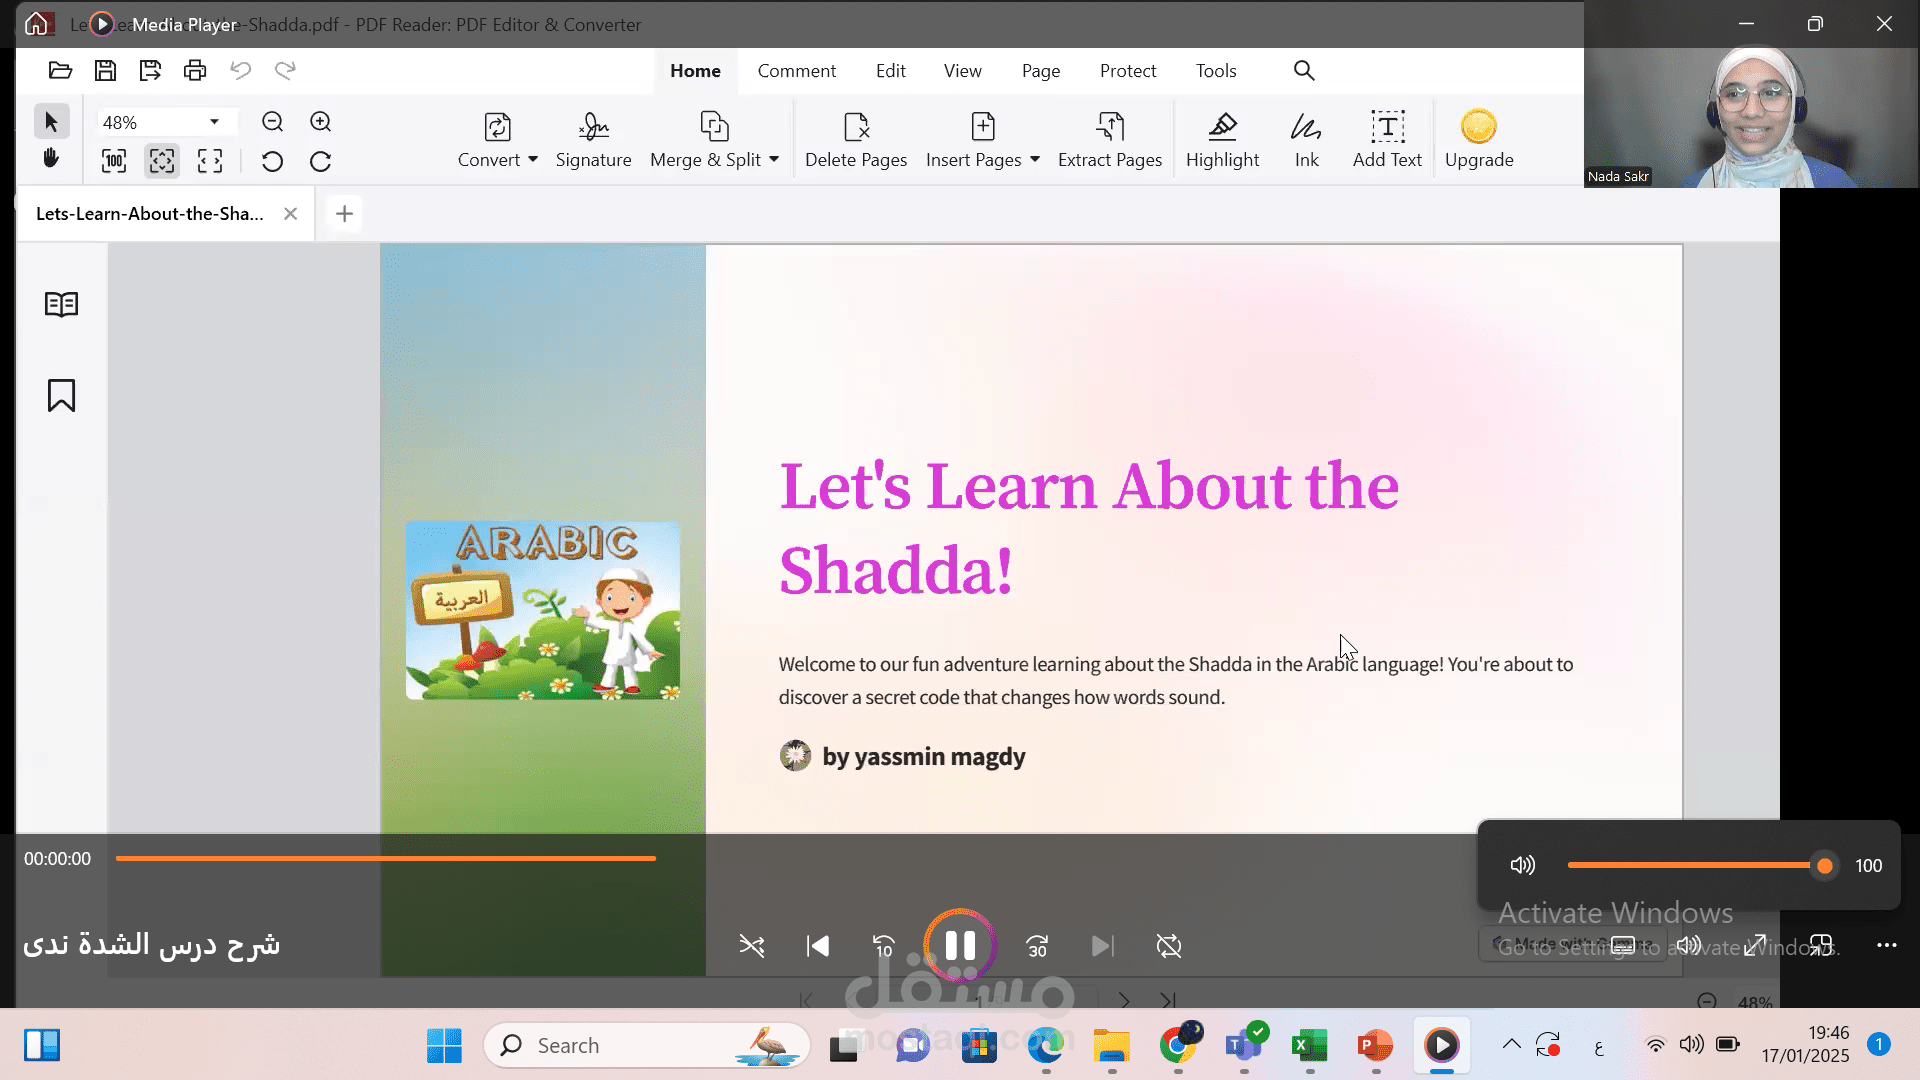Open the Protect menu tab
The width and height of the screenshot is (1920, 1080).
coord(1127,71)
